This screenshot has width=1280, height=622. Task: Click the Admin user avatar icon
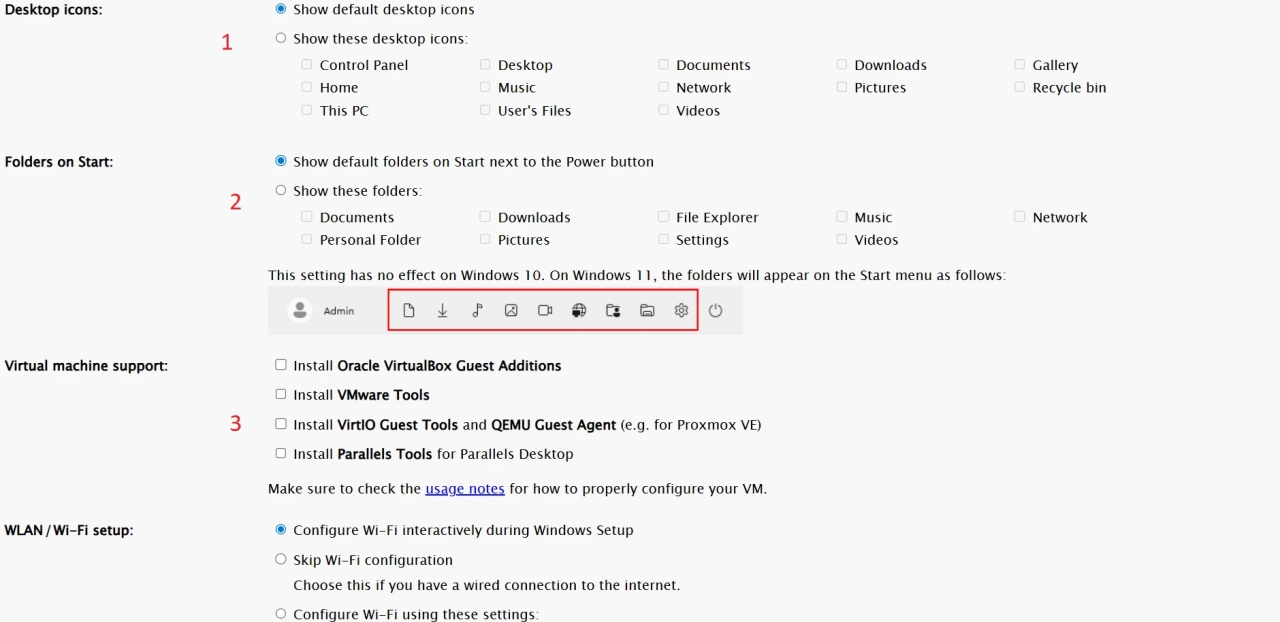point(300,311)
